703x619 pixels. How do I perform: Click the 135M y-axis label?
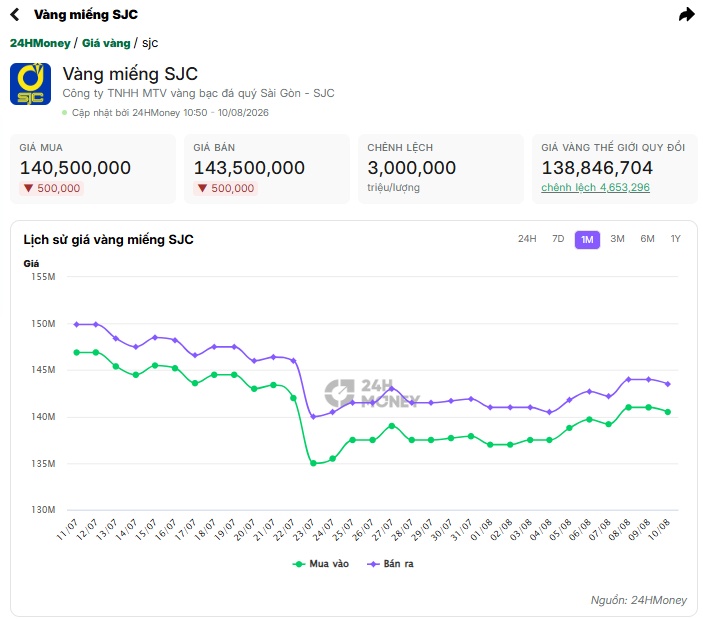tap(43, 463)
